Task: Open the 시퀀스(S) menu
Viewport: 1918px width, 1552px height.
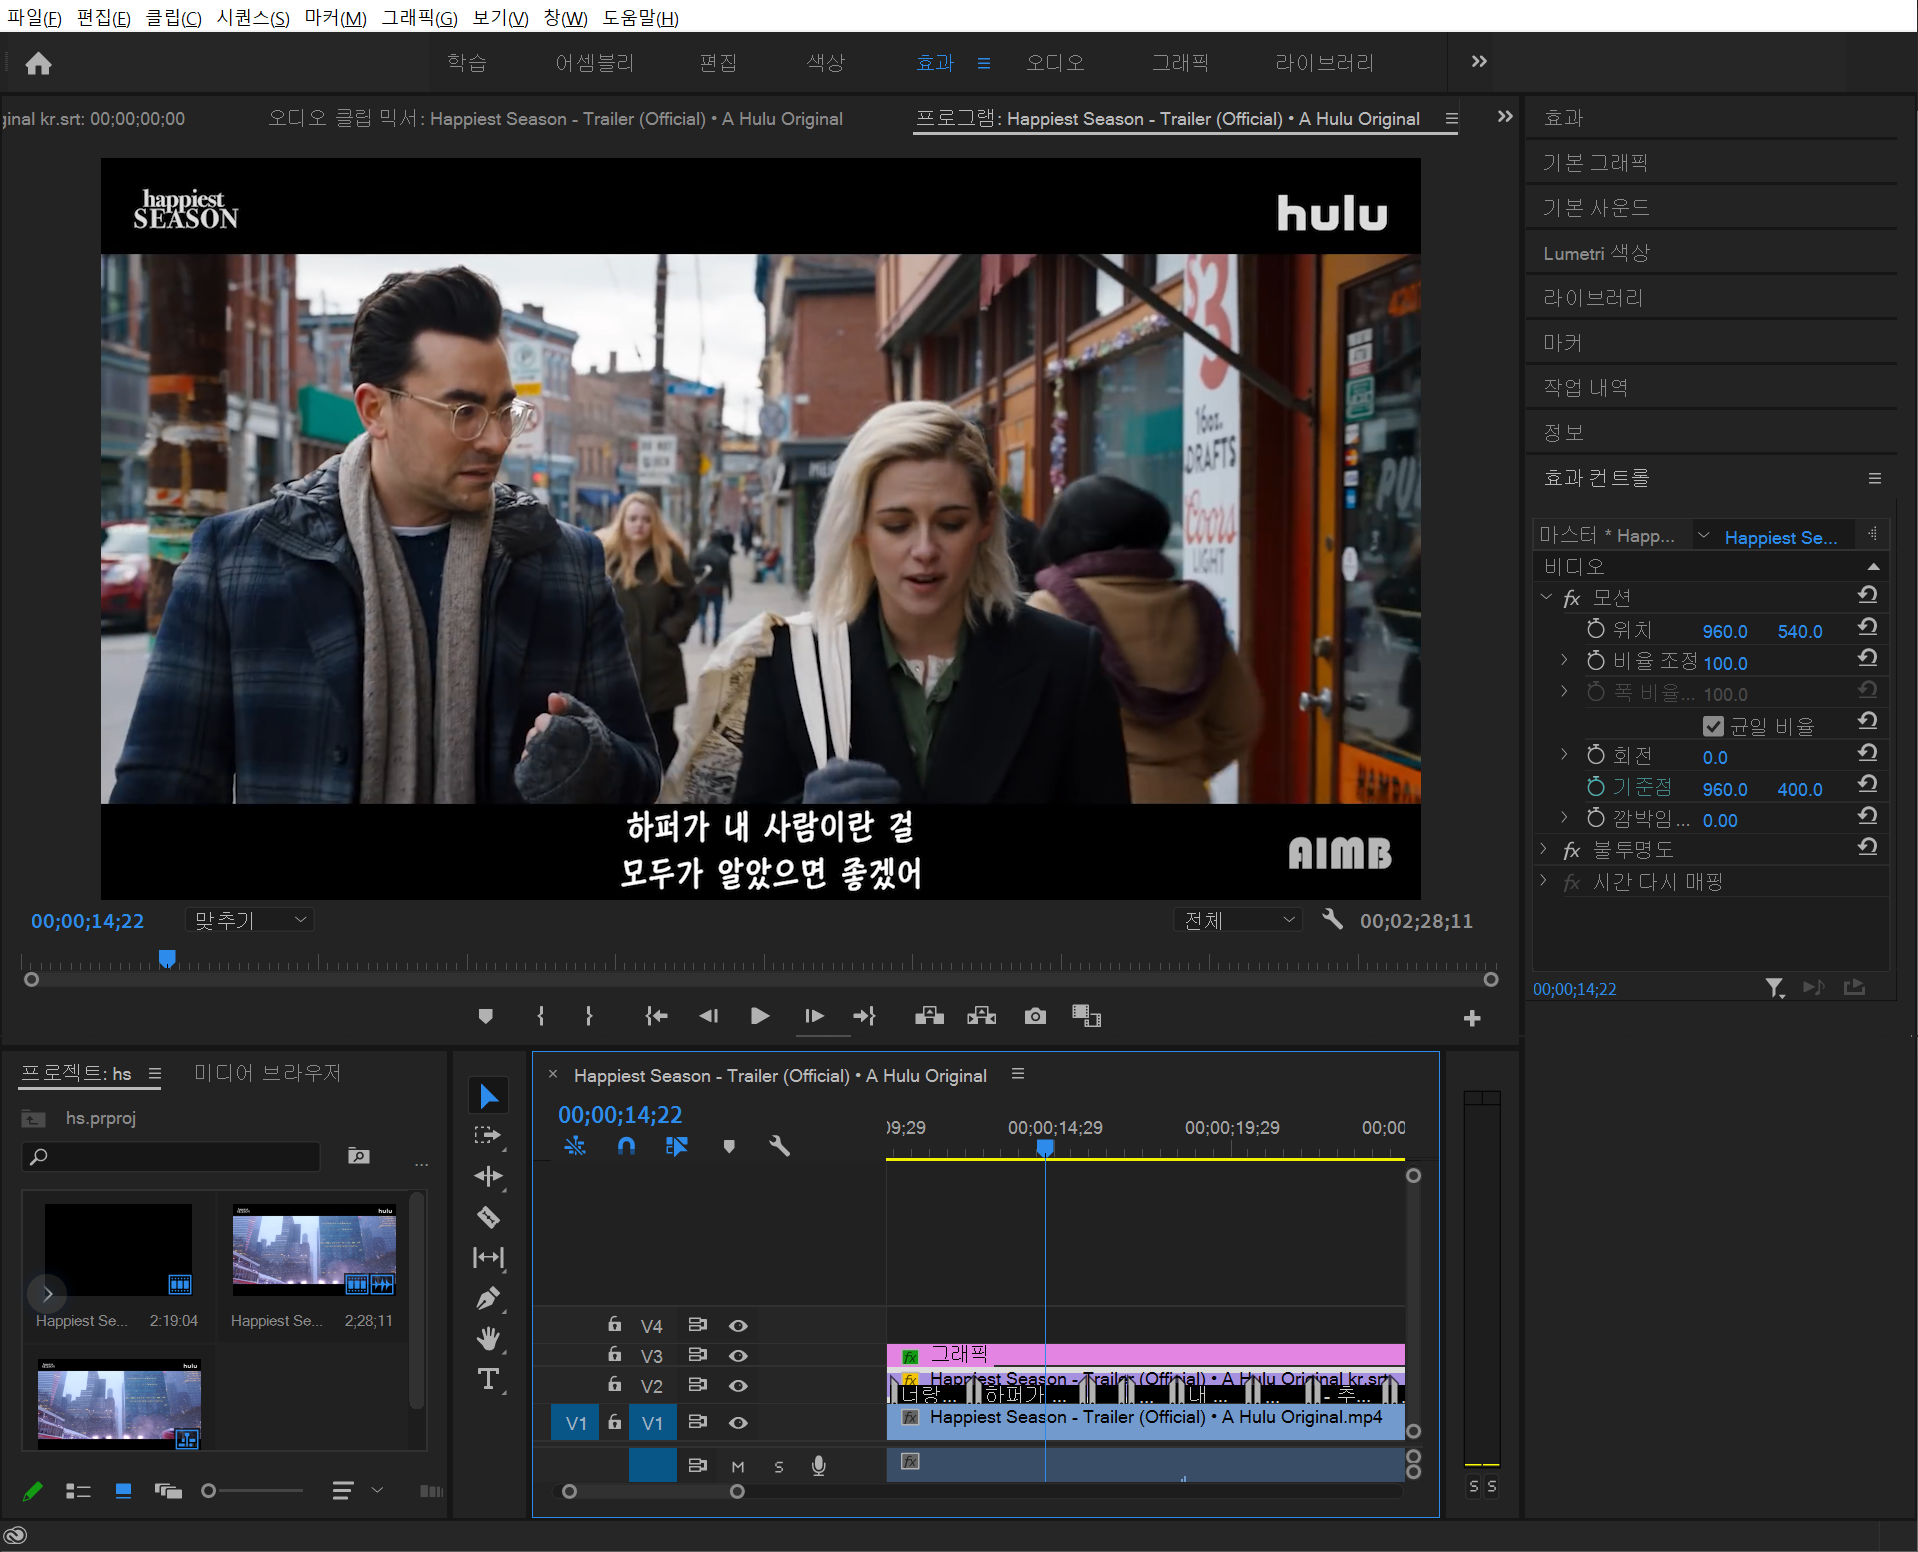Action: point(253,18)
